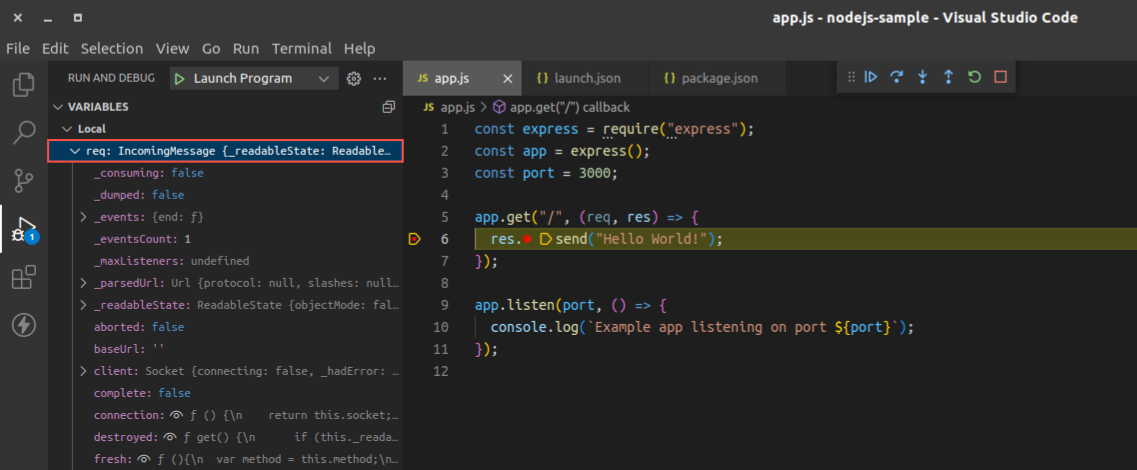Screen dimensions: 1137x470
Task: Open the Go menu
Action: 211,49
